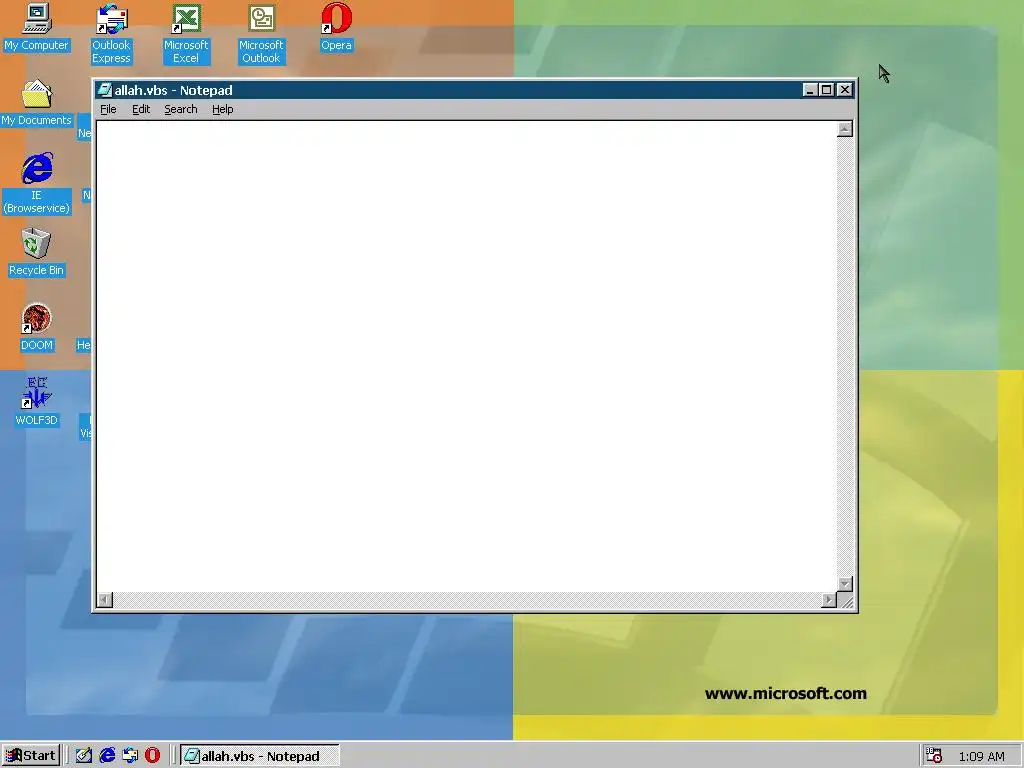This screenshot has height=768, width=1024.
Task: Select the Opera desktop shortcut
Action: [x=336, y=27]
